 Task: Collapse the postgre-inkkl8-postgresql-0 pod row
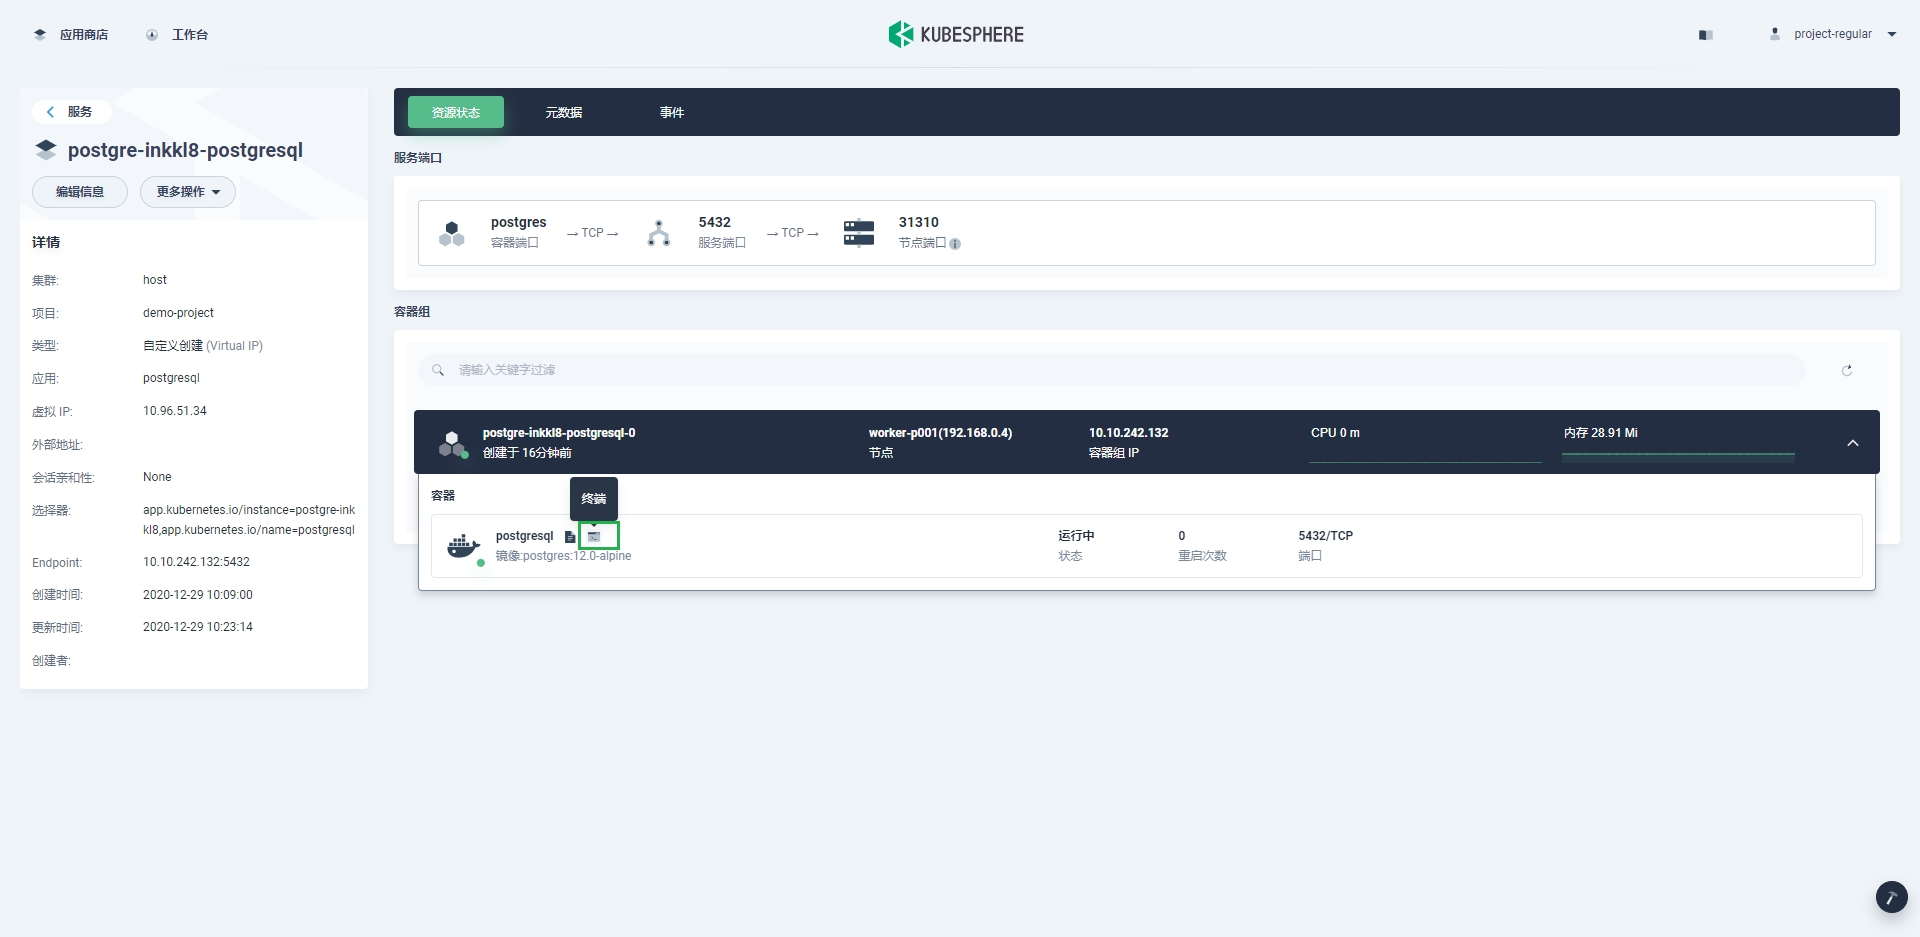[x=1853, y=443]
